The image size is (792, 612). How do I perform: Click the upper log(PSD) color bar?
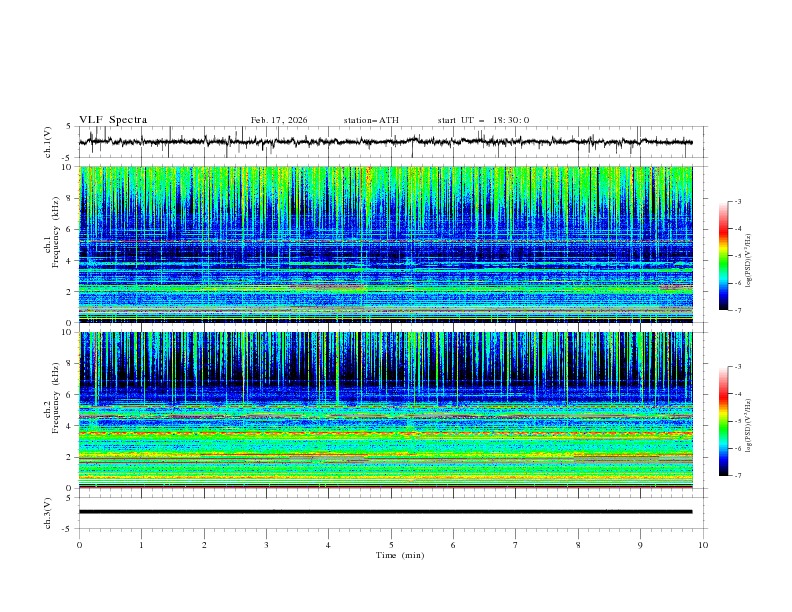pos(723,255)
